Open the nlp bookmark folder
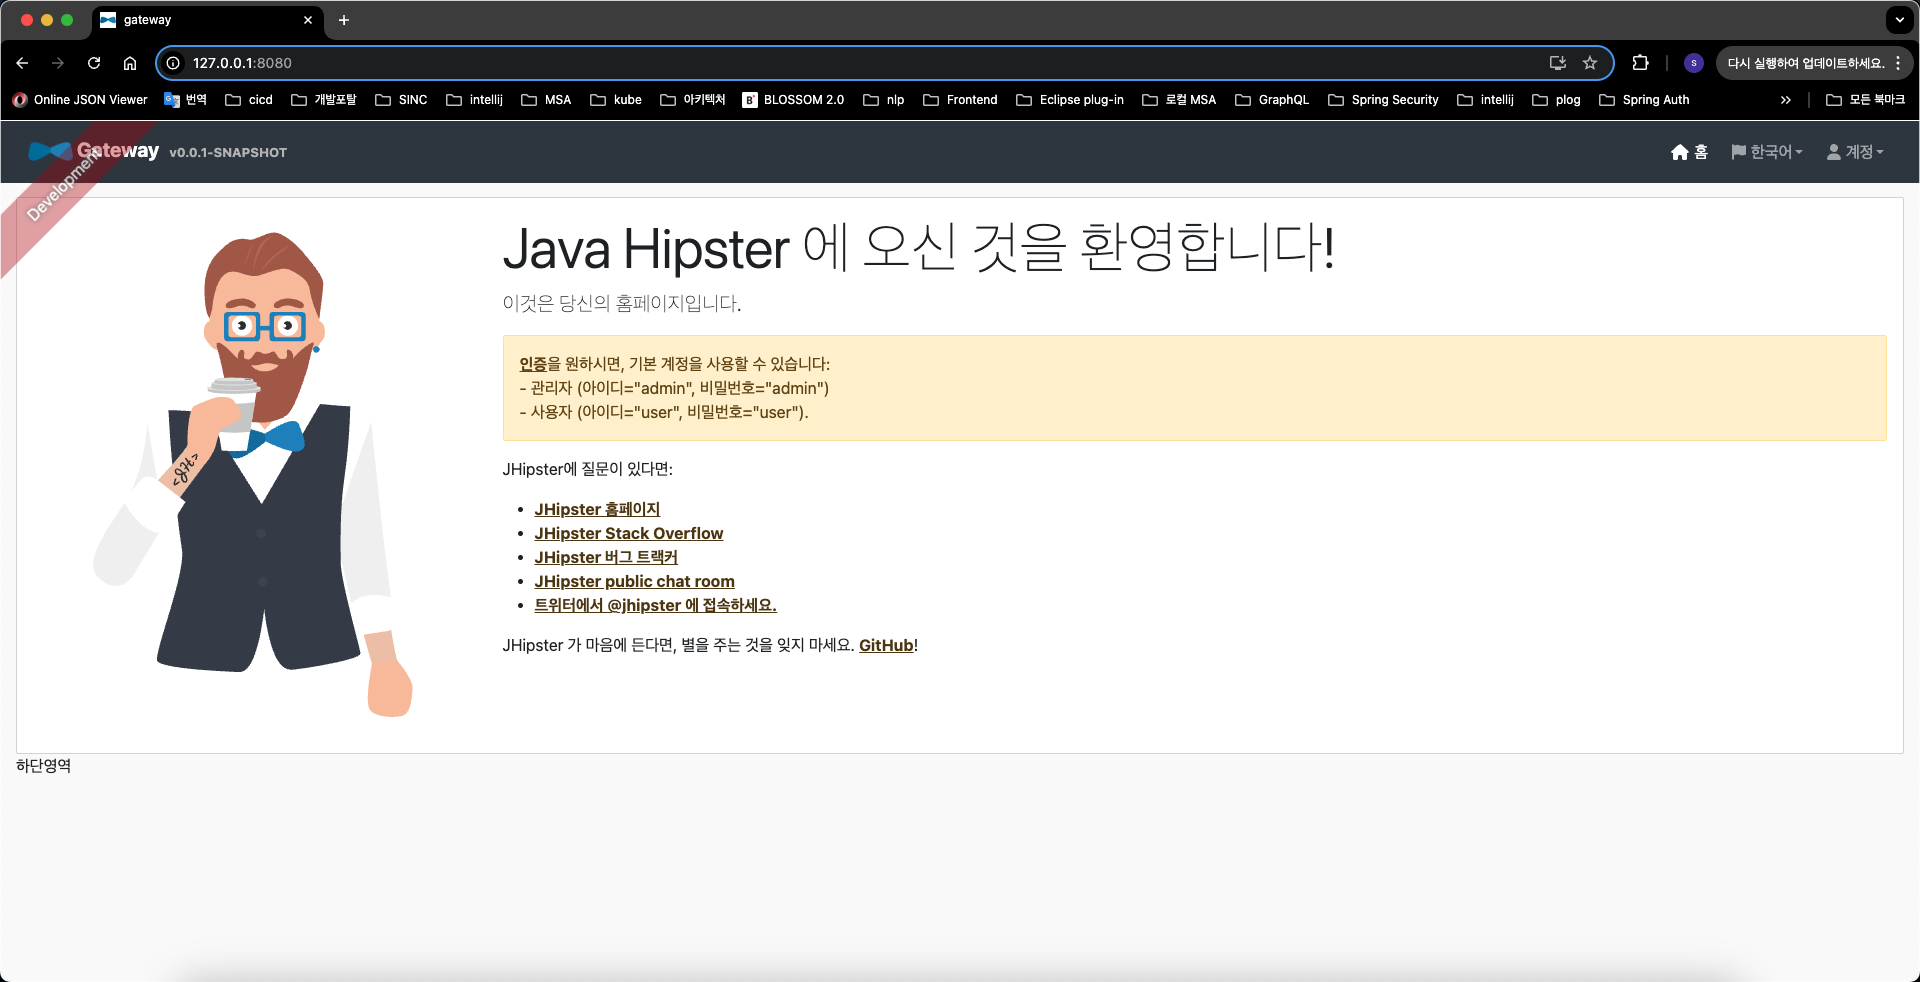 point(884,100)
